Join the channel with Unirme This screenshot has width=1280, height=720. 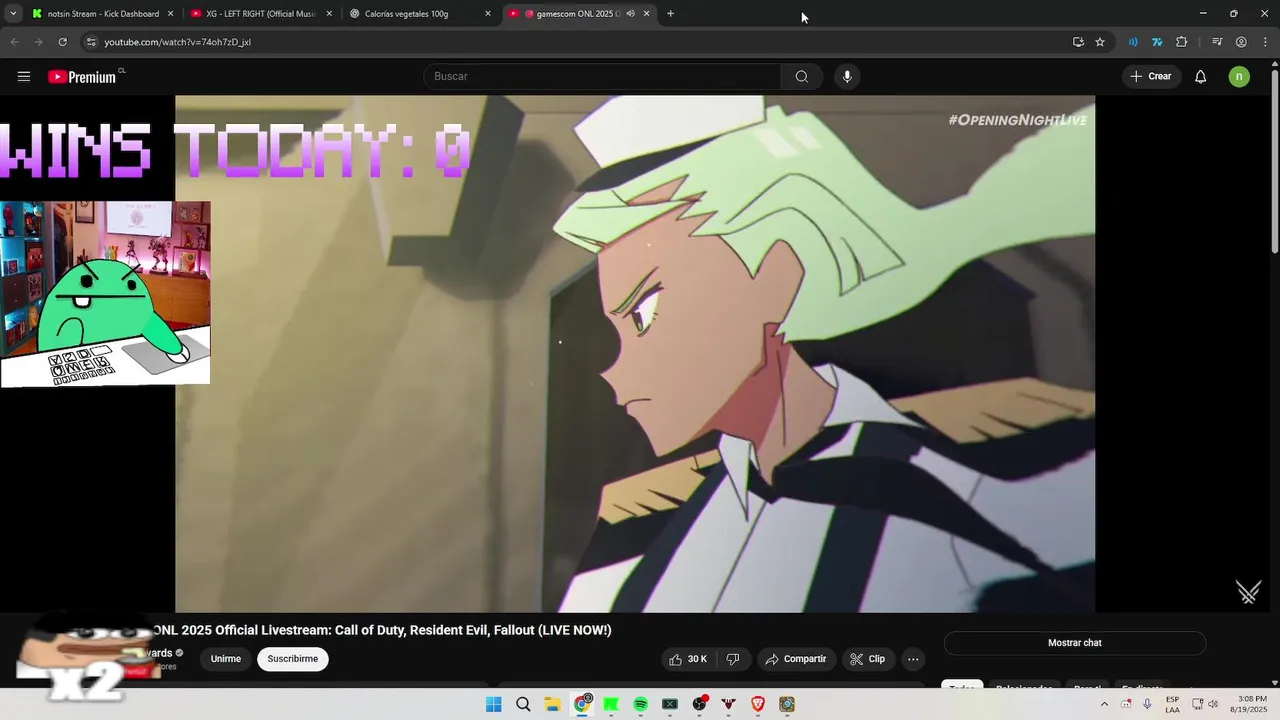click(226, 659)
